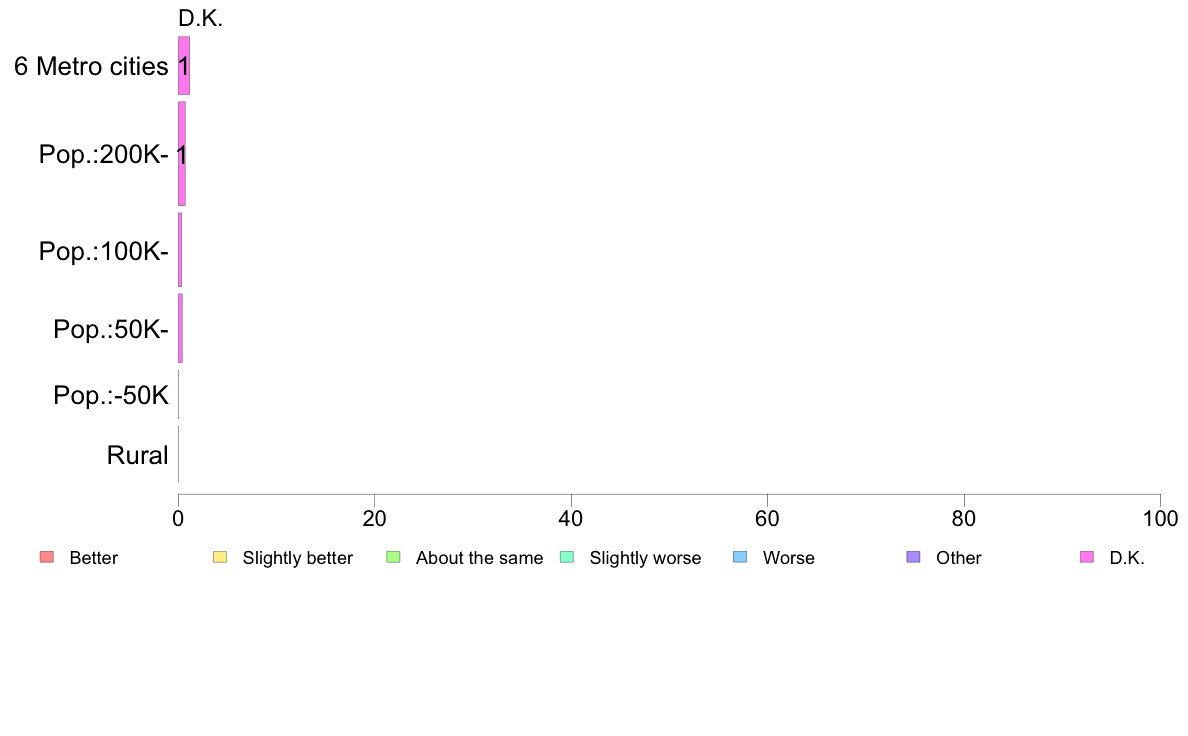Select the 6 Metro cities bar
The height and width of the screenshot is (736, 1188).
pos(184,66)
